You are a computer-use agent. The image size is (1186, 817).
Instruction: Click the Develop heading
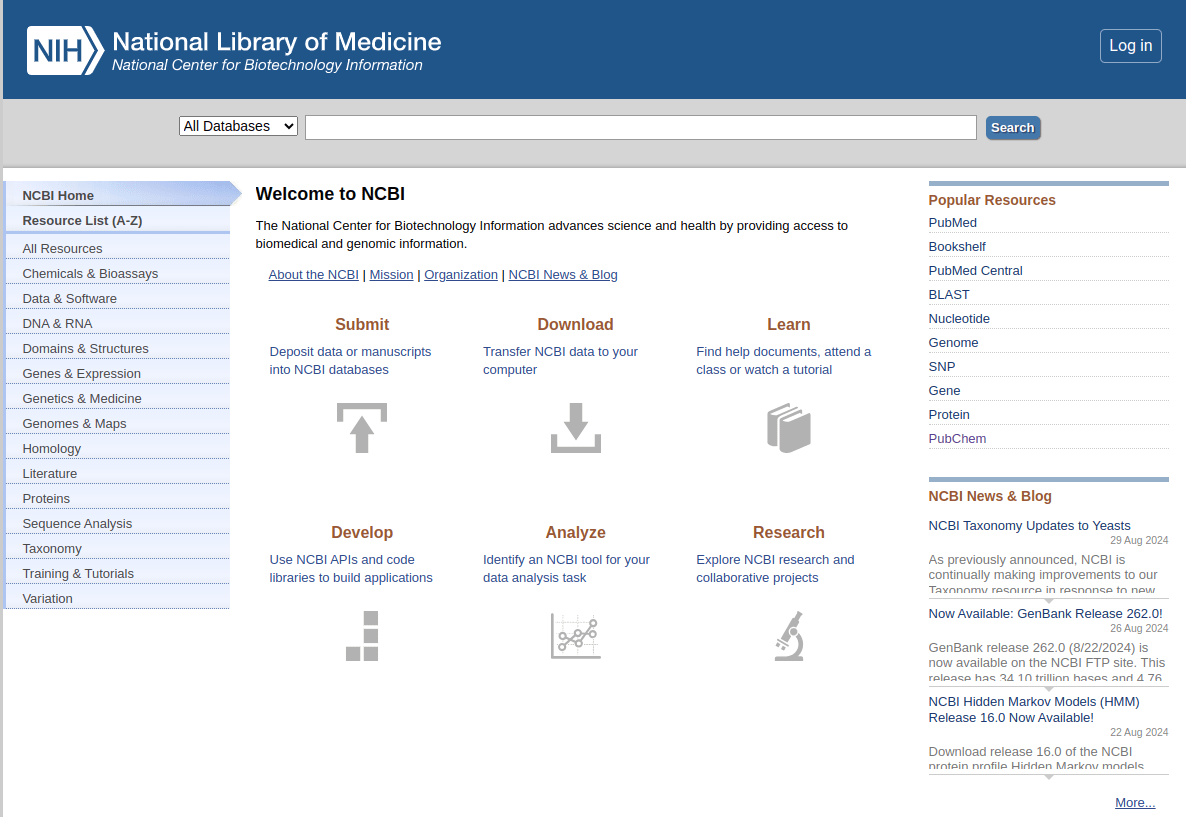[362, 532]
